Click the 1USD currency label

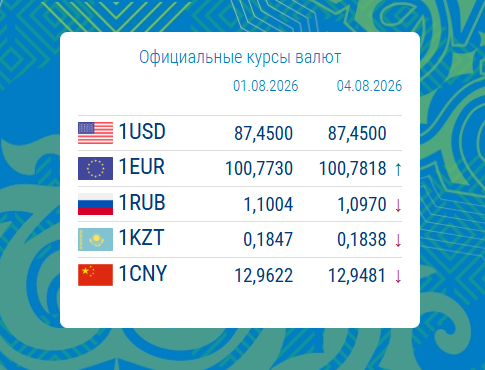click(142, 131)
